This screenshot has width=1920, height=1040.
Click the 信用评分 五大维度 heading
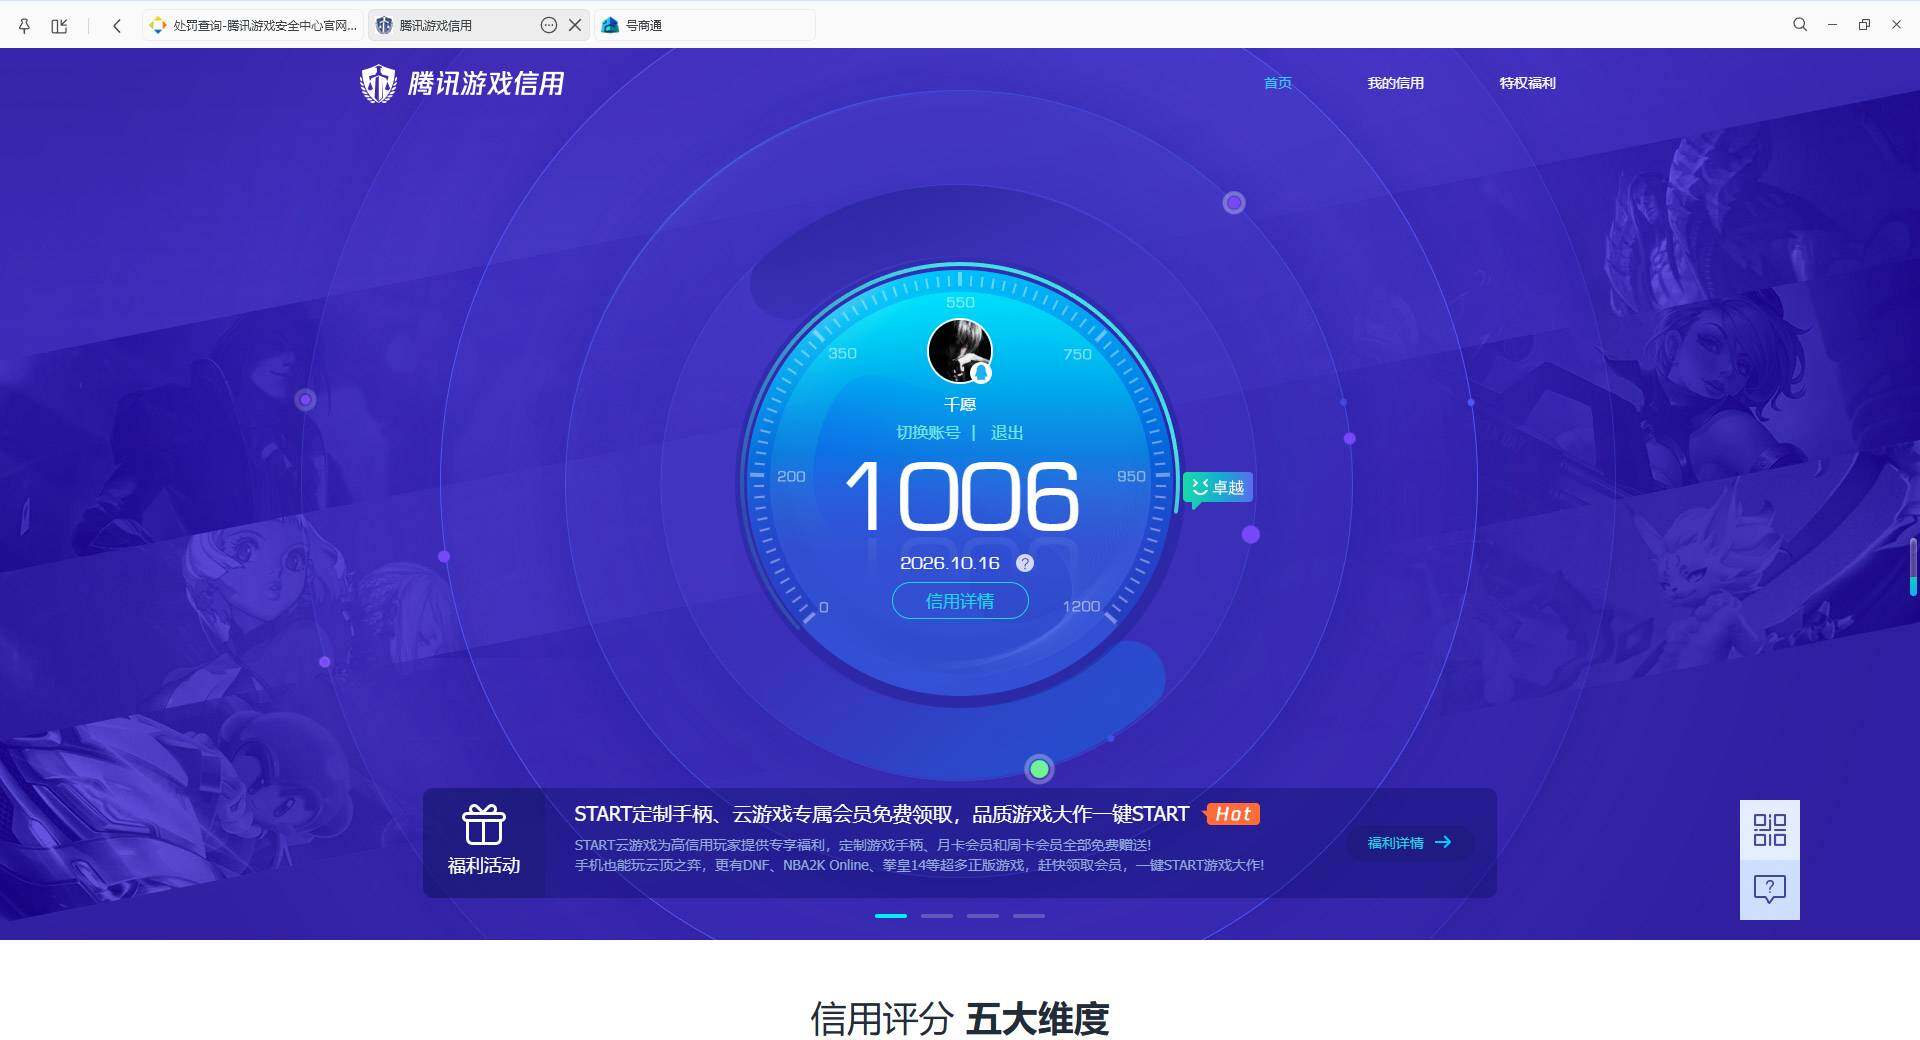pos(960,1019)
